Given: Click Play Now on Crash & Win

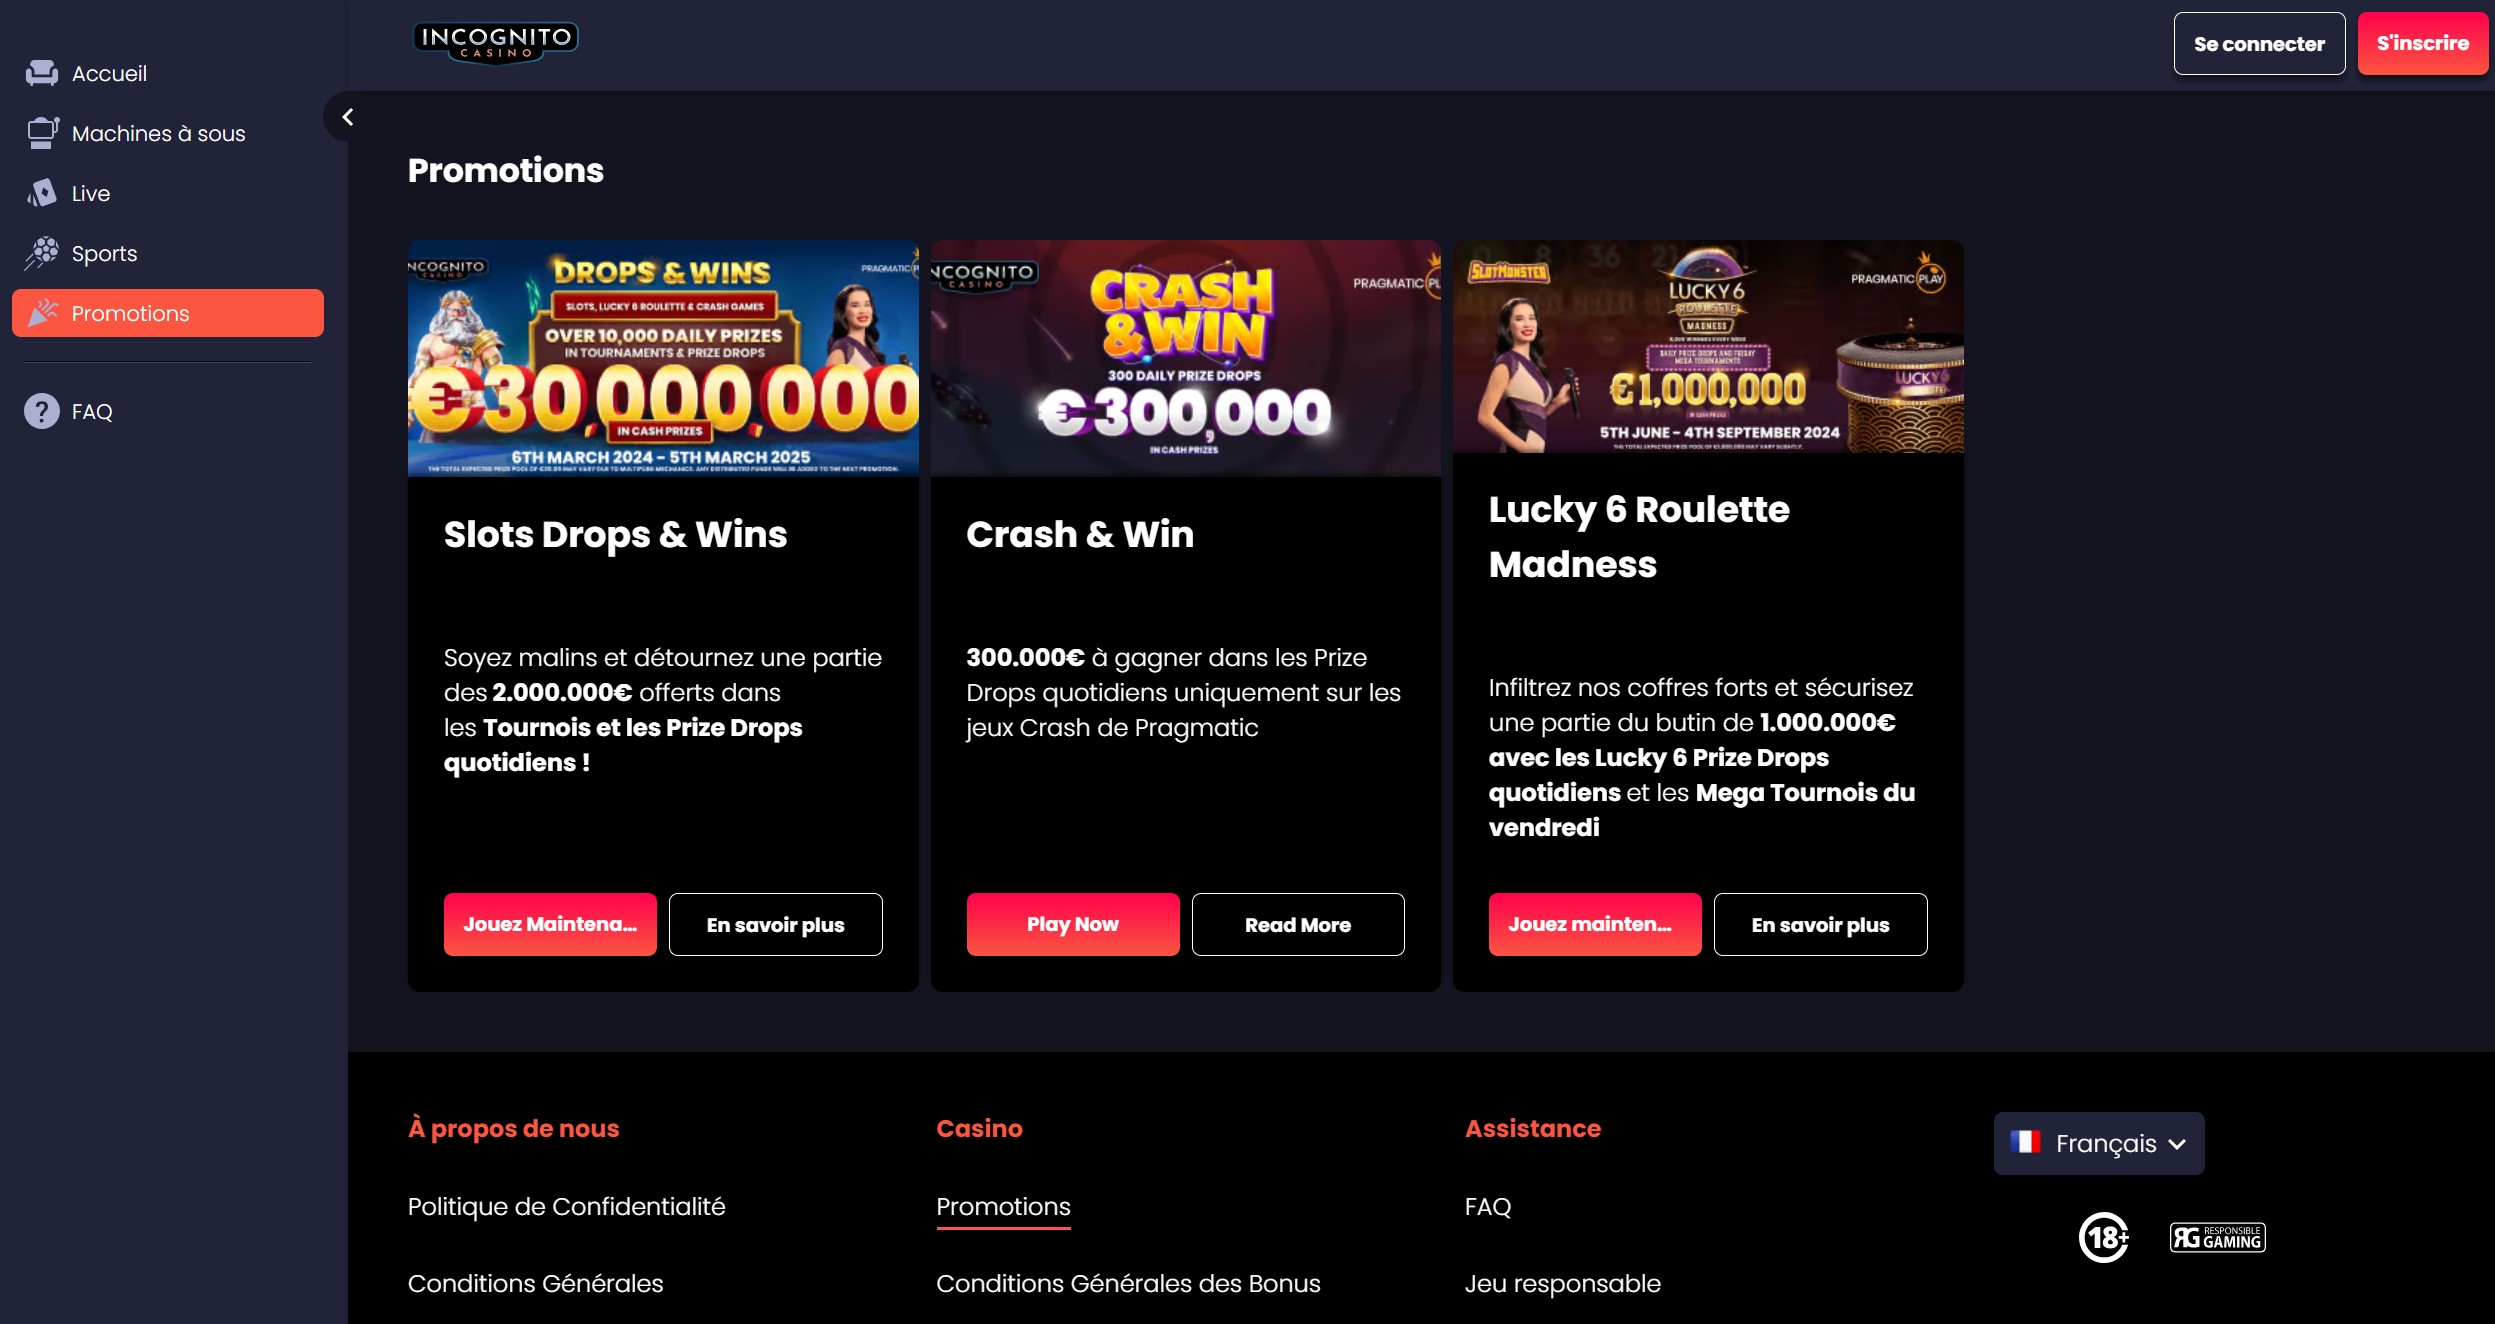Looking at the screenshot, I should (x=1072, y=924).
